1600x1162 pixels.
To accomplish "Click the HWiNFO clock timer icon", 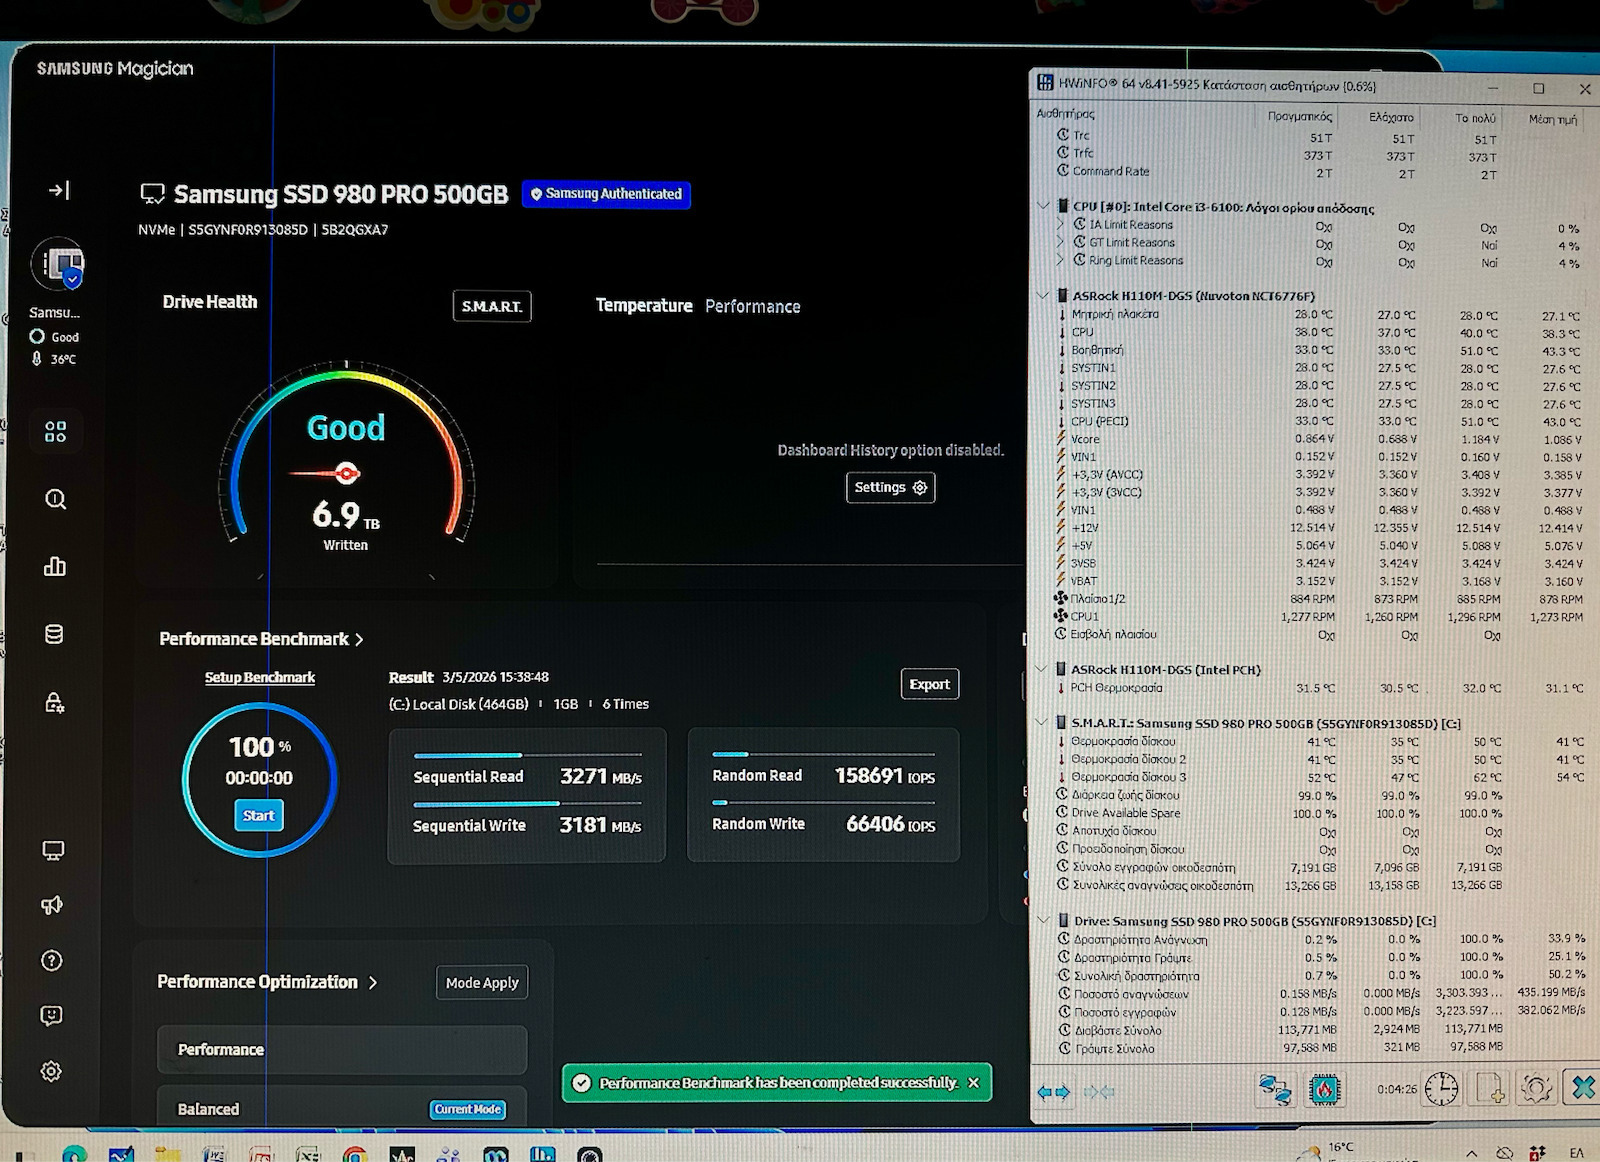I will pos(1441,1089).
